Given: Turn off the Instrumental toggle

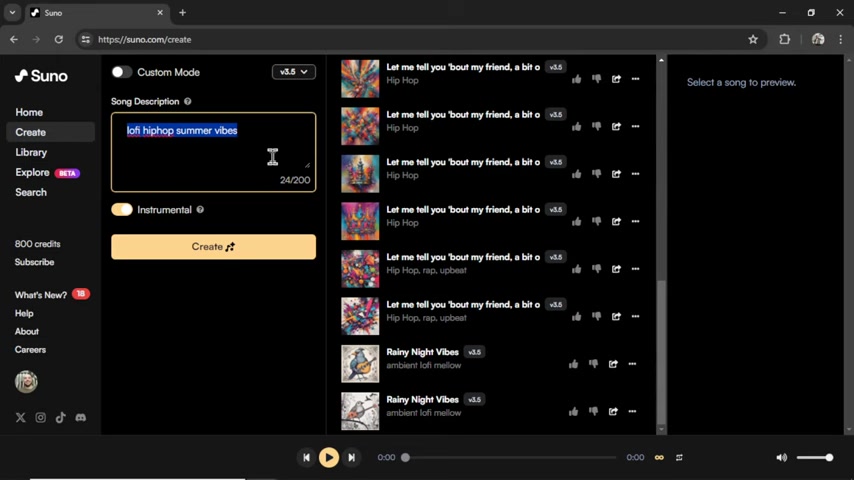Looking at the screenshot, I should pos(121,210).
